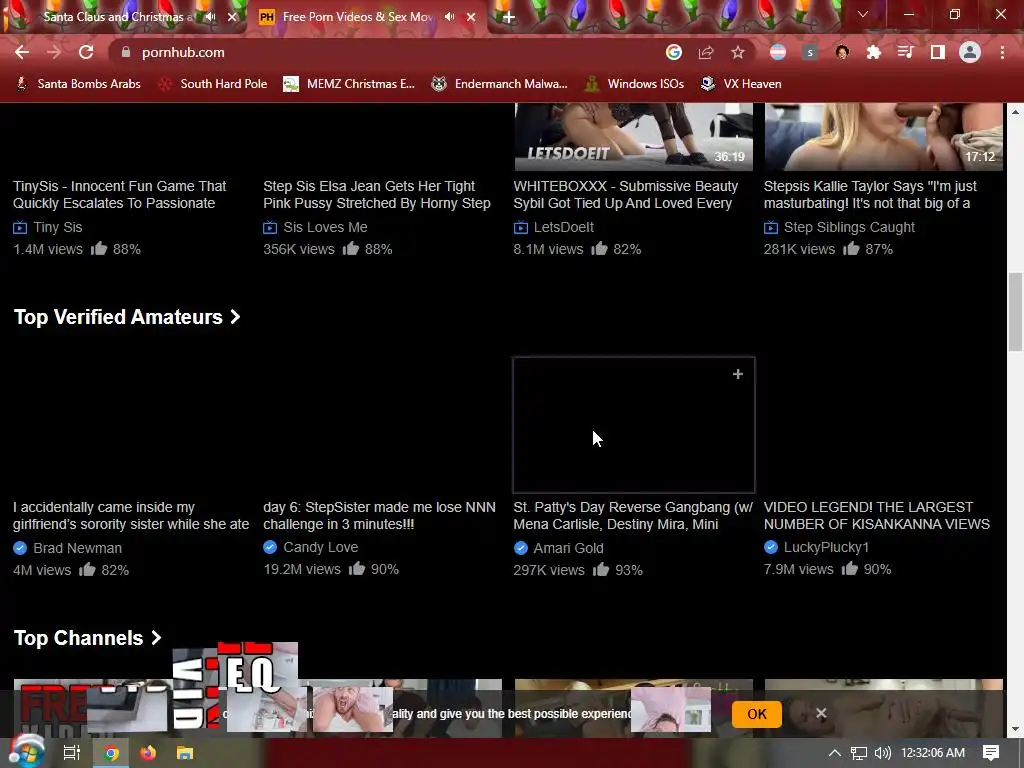1024x768 pixels.
Task: Open Amari Gold's verified profile
Action: tap(568, 548)
